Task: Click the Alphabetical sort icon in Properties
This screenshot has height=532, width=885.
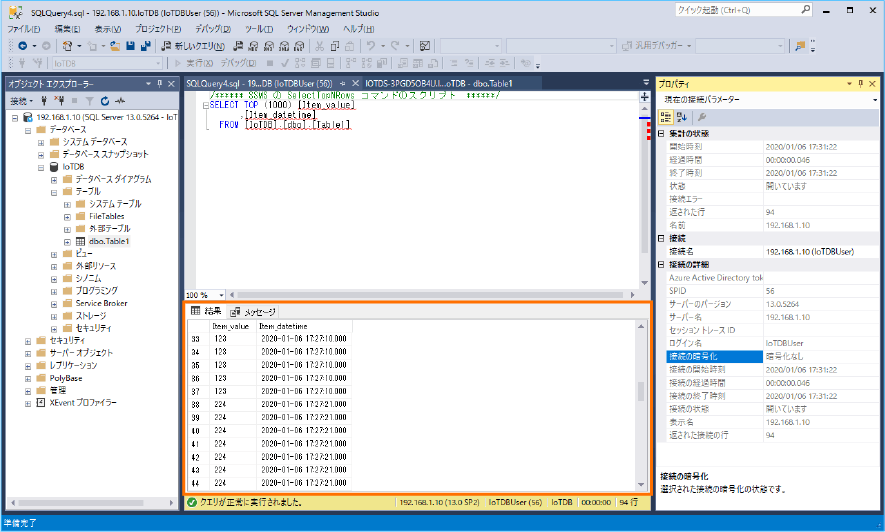Action: coord(682,117)
